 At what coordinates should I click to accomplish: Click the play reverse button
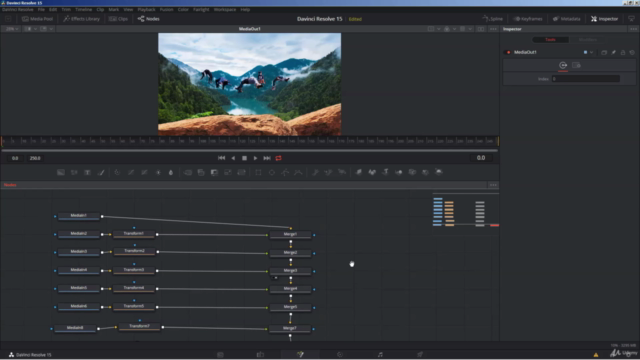(233, 158)
